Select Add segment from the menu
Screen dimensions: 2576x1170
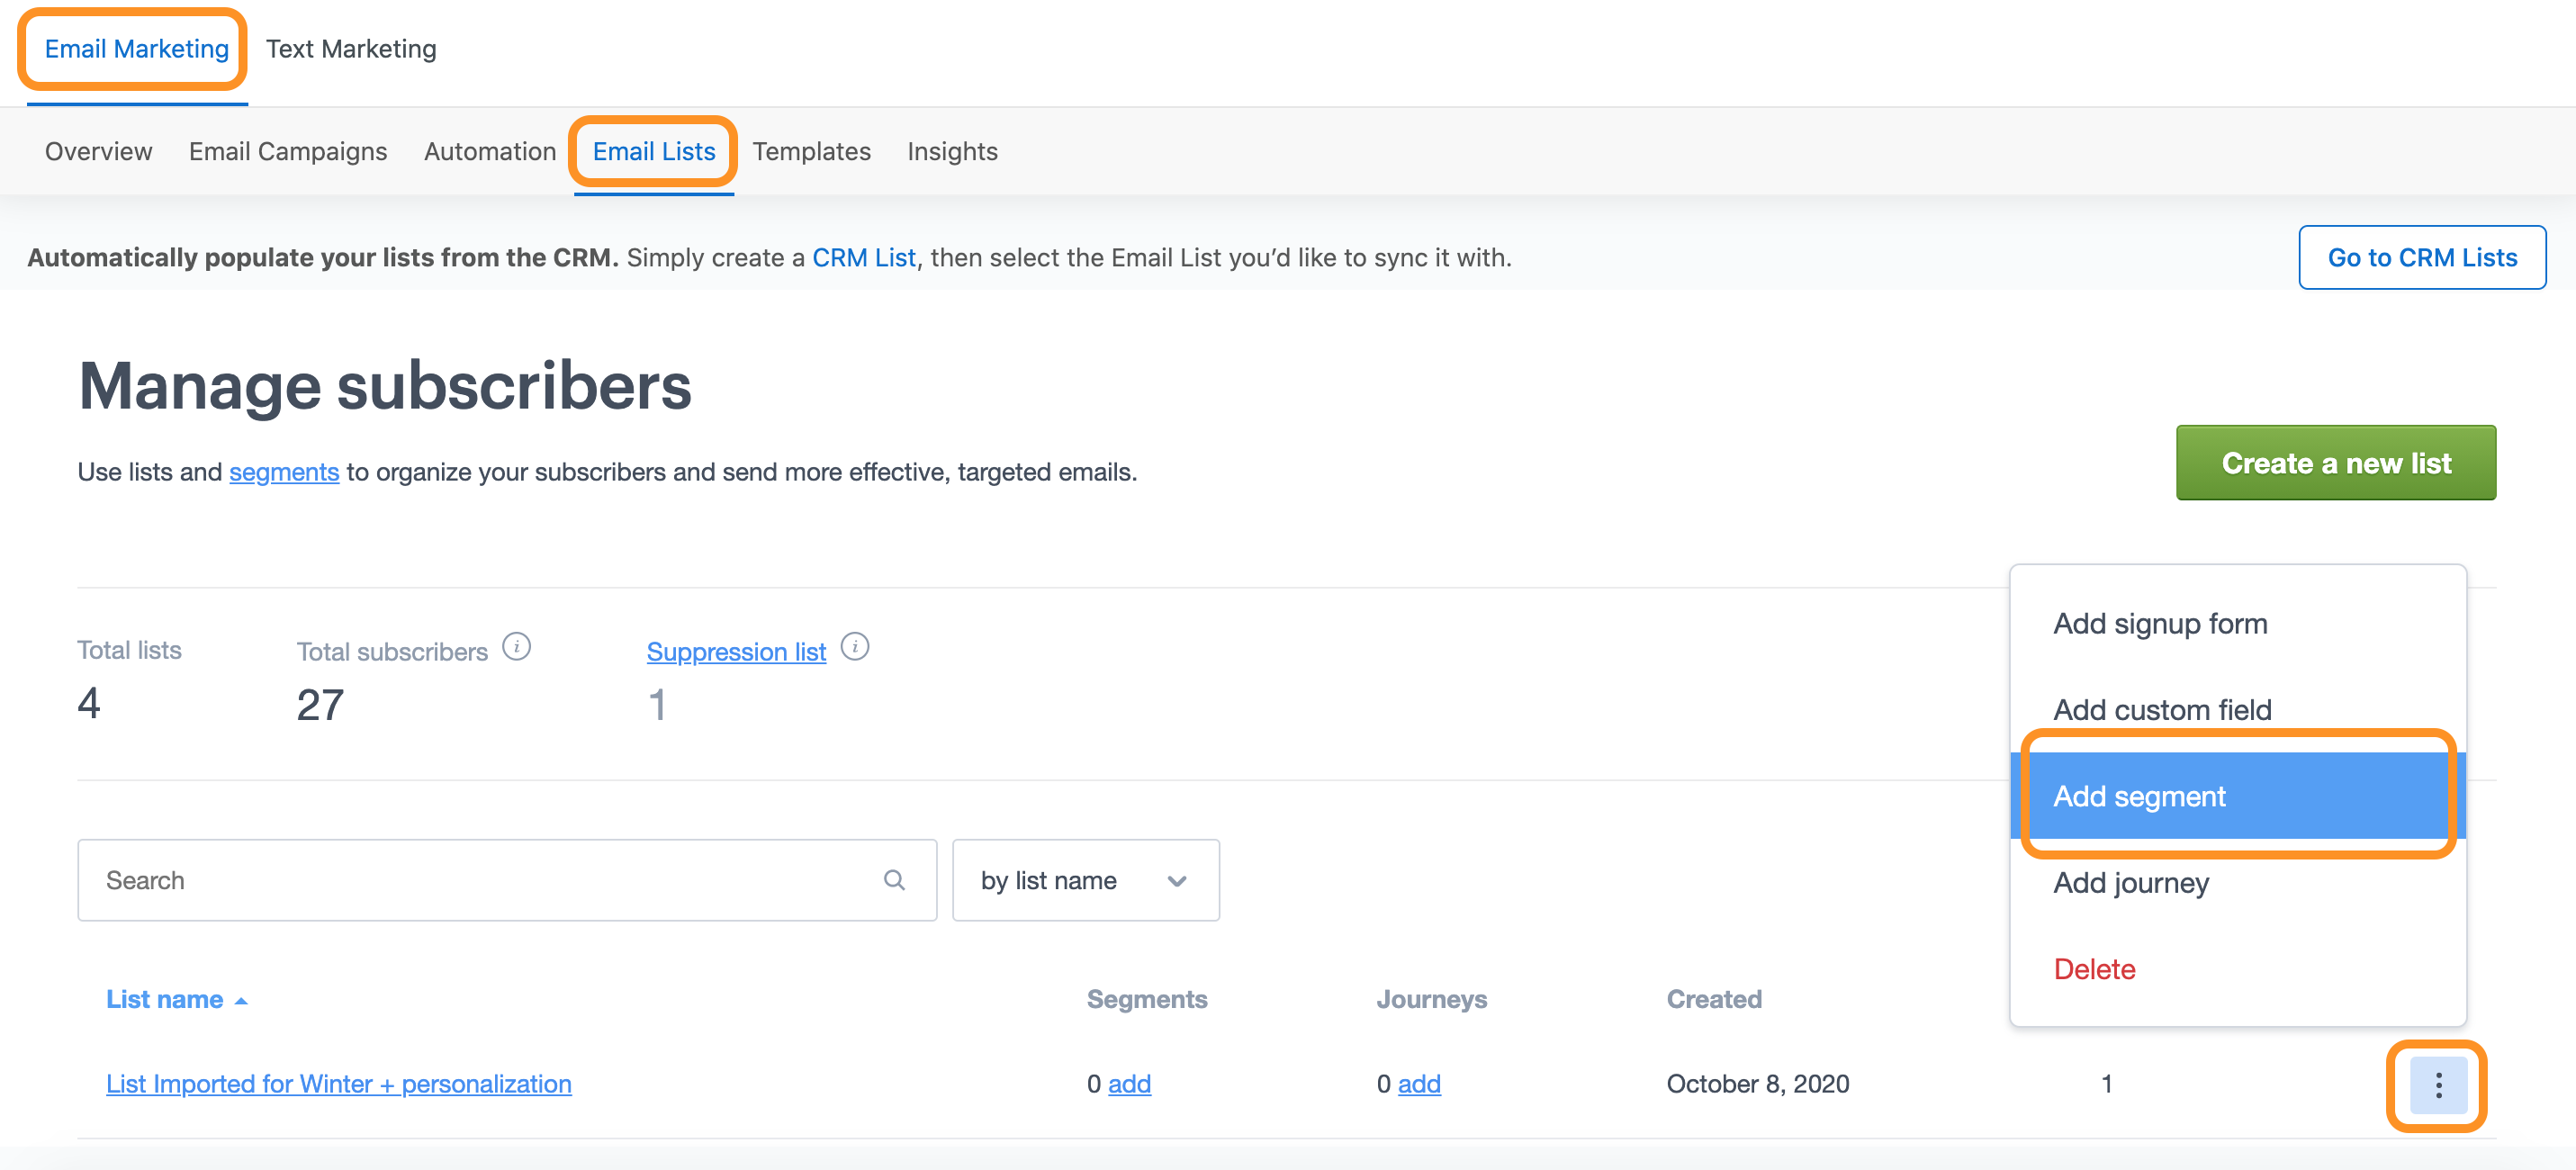coord(2238,796)
